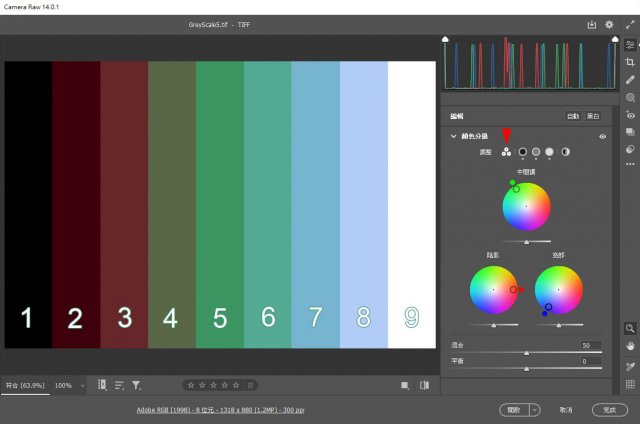Toggle full screen mode icon
Screen dimensions: 640x424
(629, 24)
